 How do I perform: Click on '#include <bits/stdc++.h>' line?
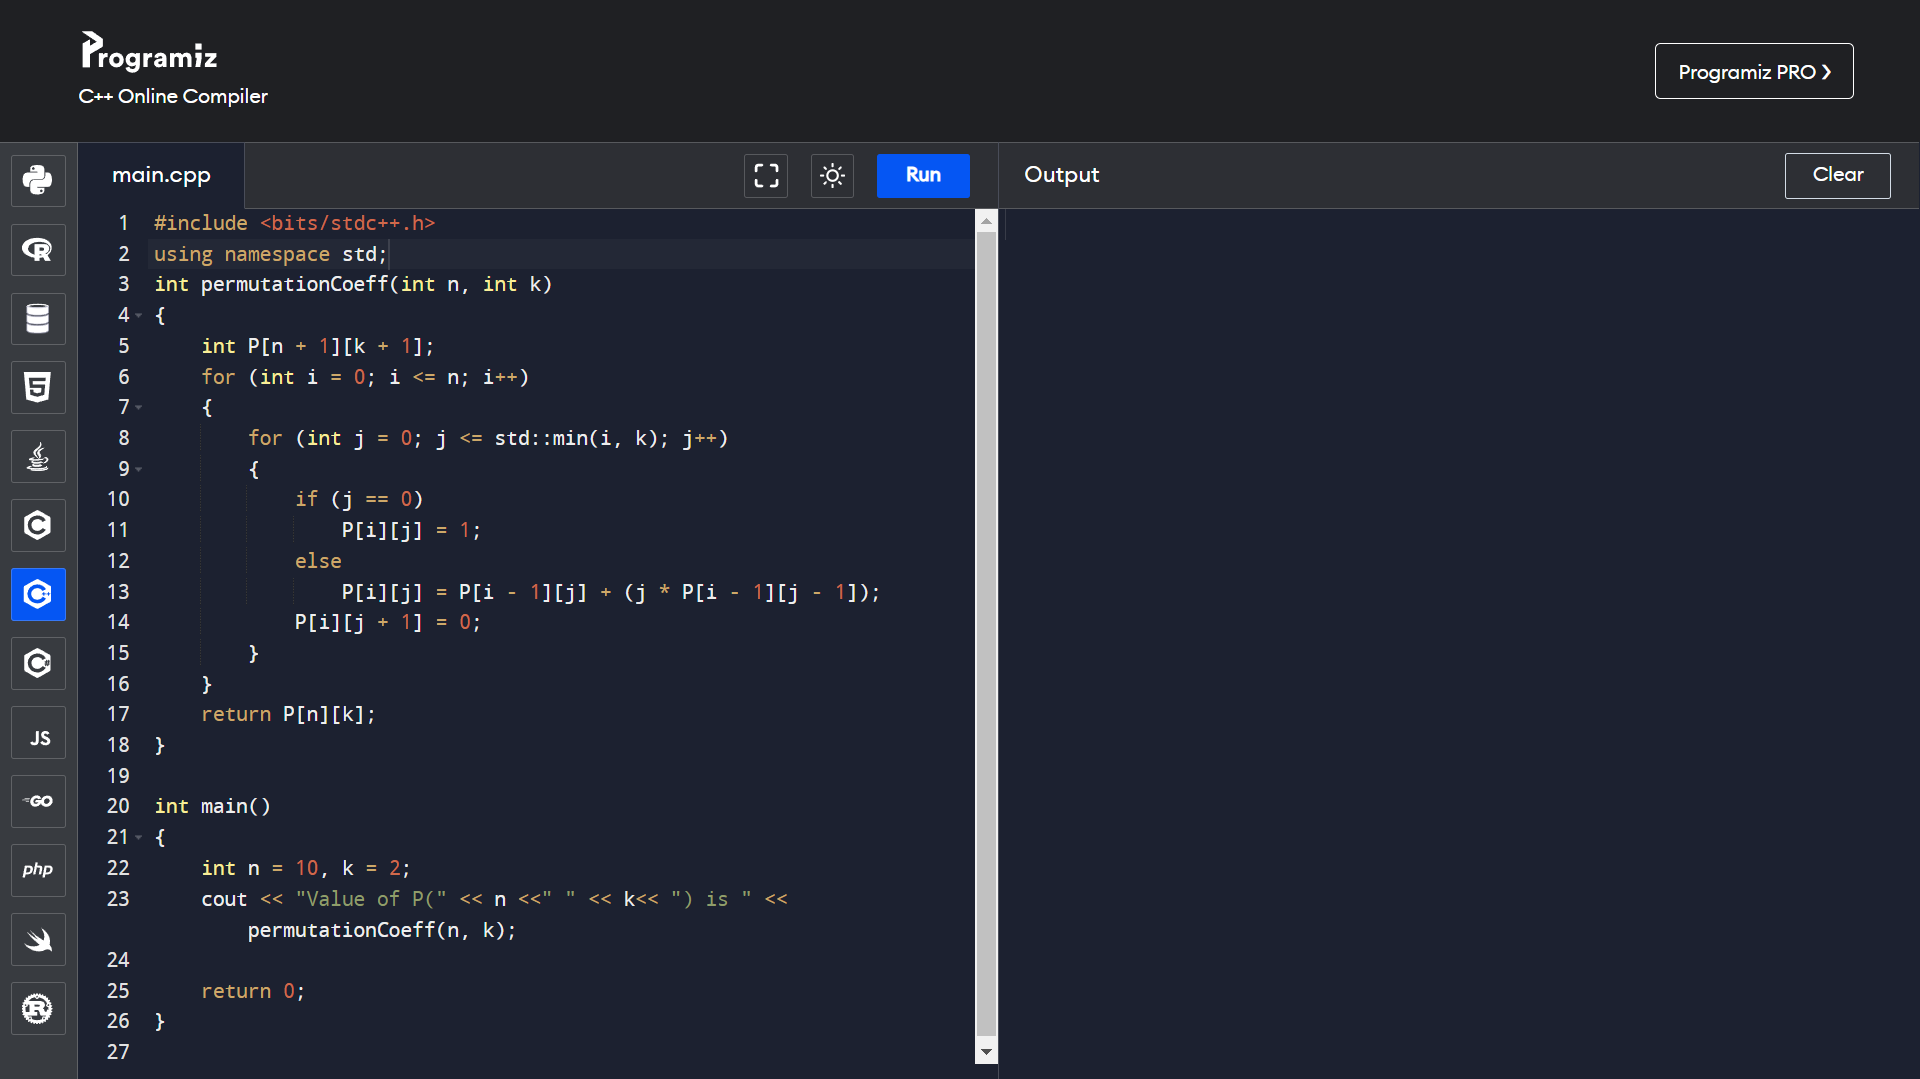(x=295, y=223)
